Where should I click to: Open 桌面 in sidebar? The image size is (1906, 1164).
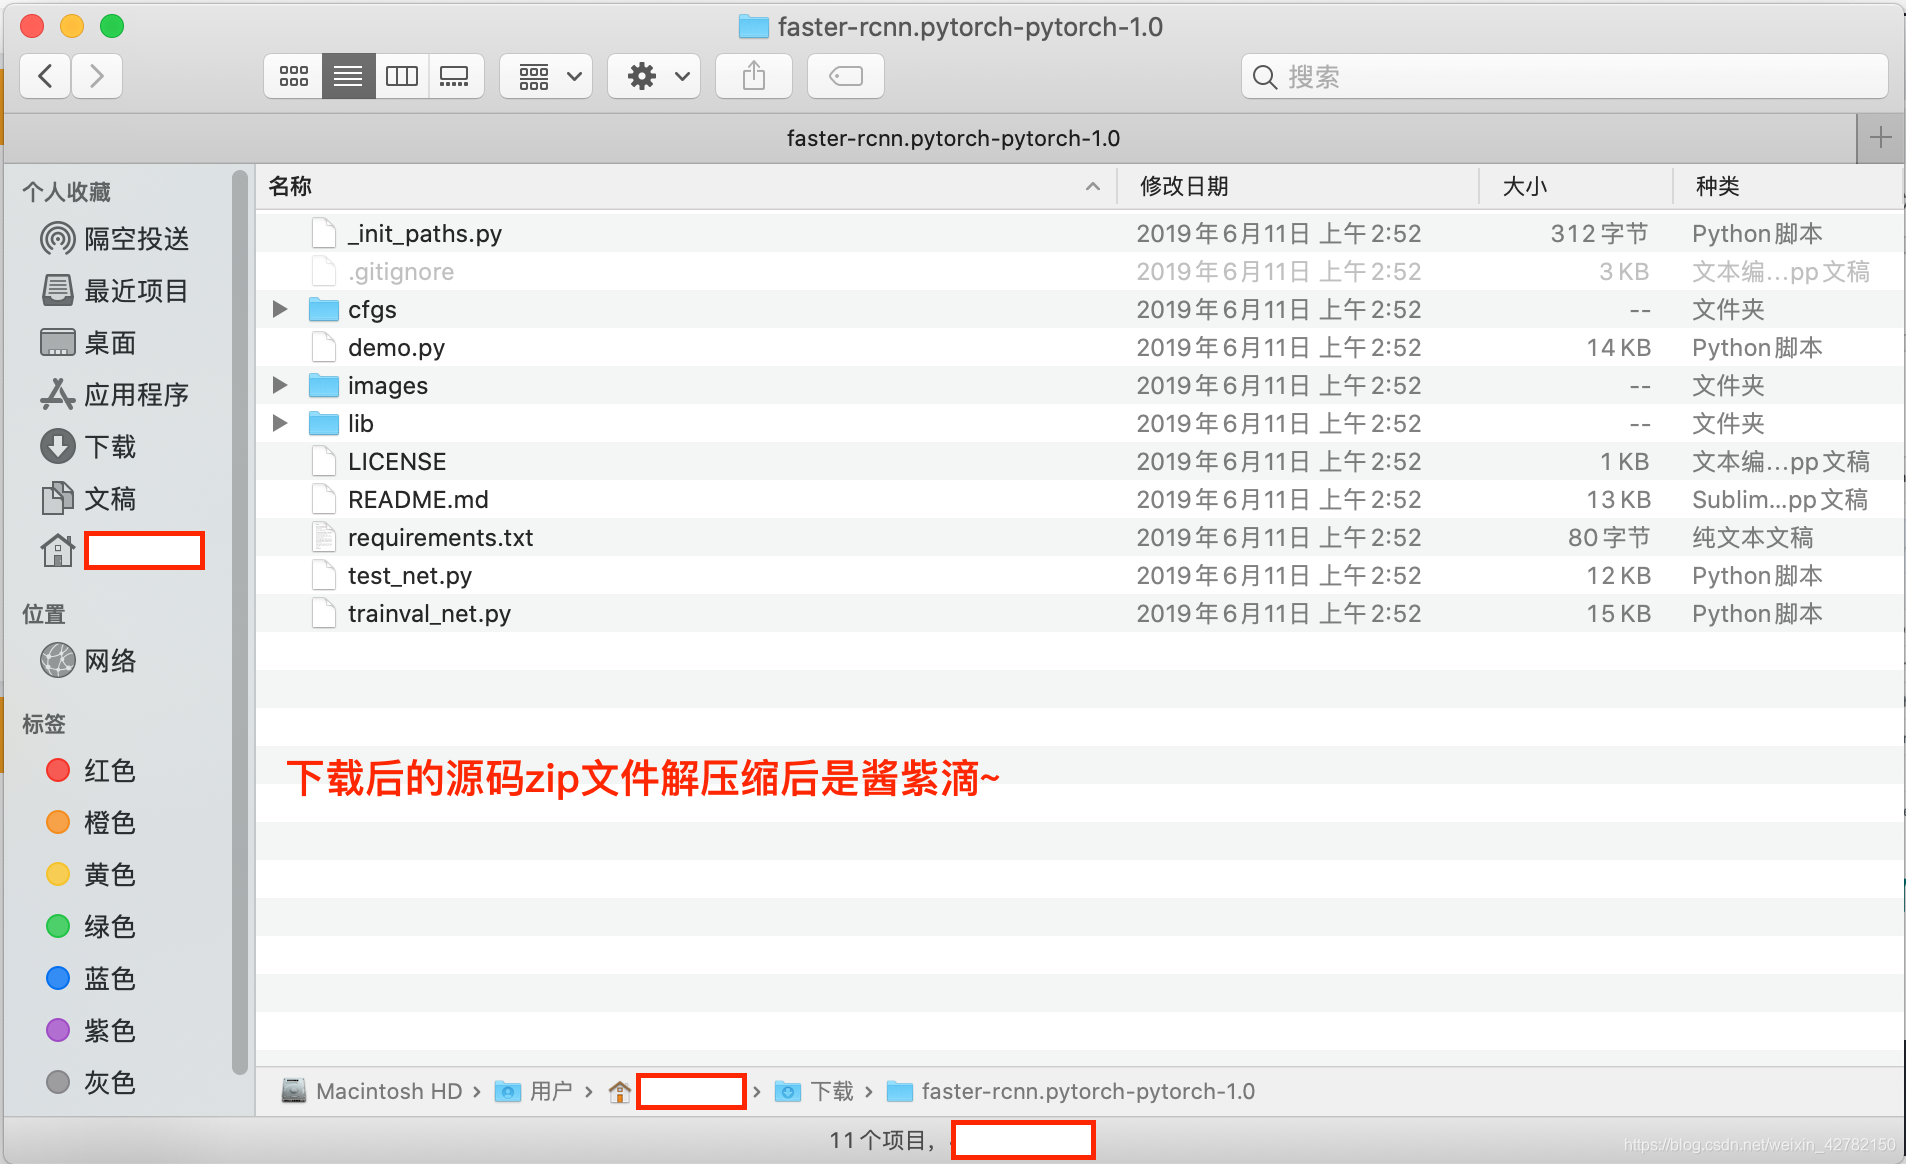[90, 343]
